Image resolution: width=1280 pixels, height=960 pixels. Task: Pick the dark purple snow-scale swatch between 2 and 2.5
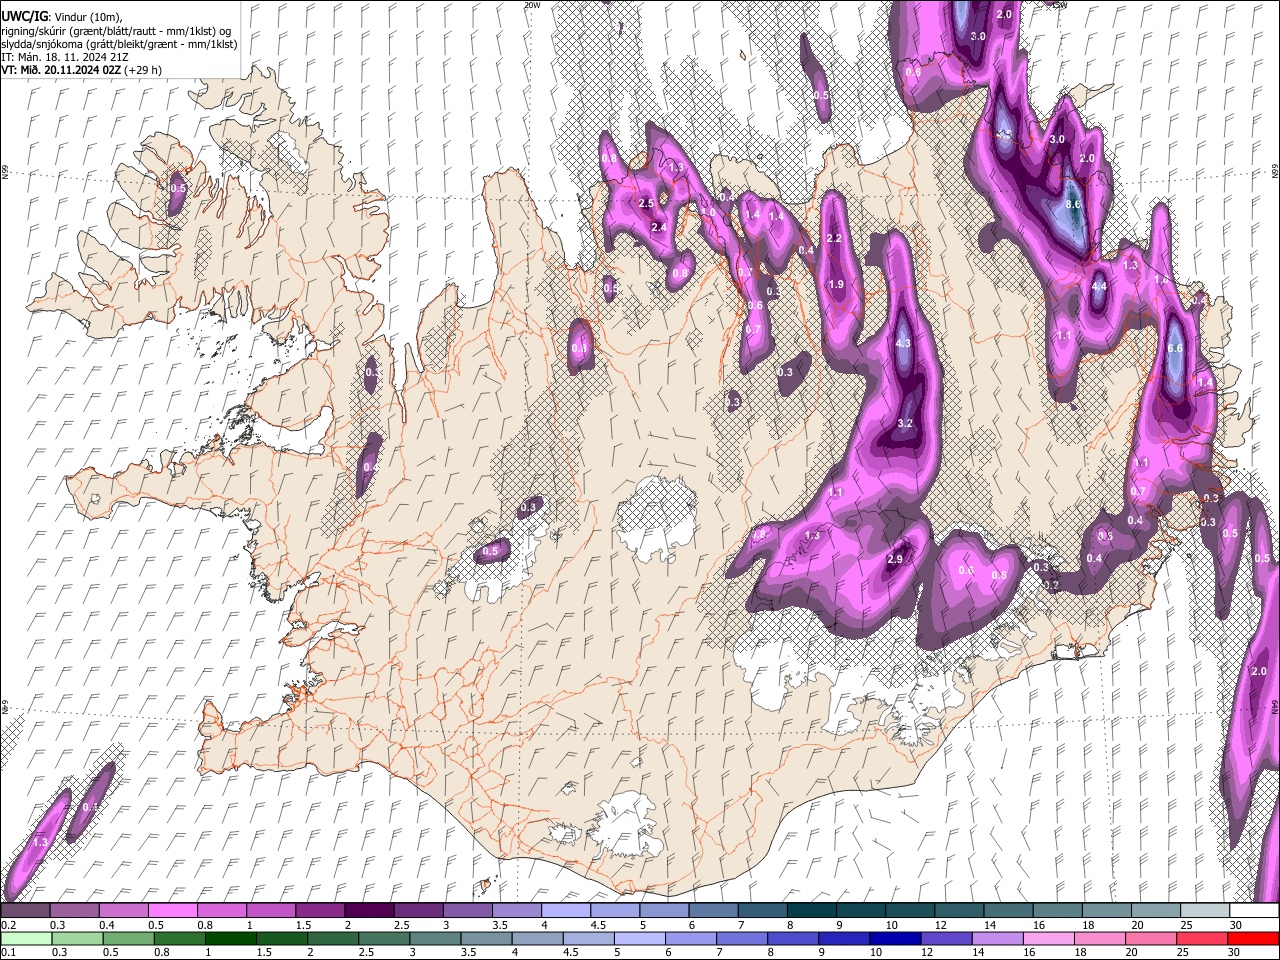coord(369,911)
